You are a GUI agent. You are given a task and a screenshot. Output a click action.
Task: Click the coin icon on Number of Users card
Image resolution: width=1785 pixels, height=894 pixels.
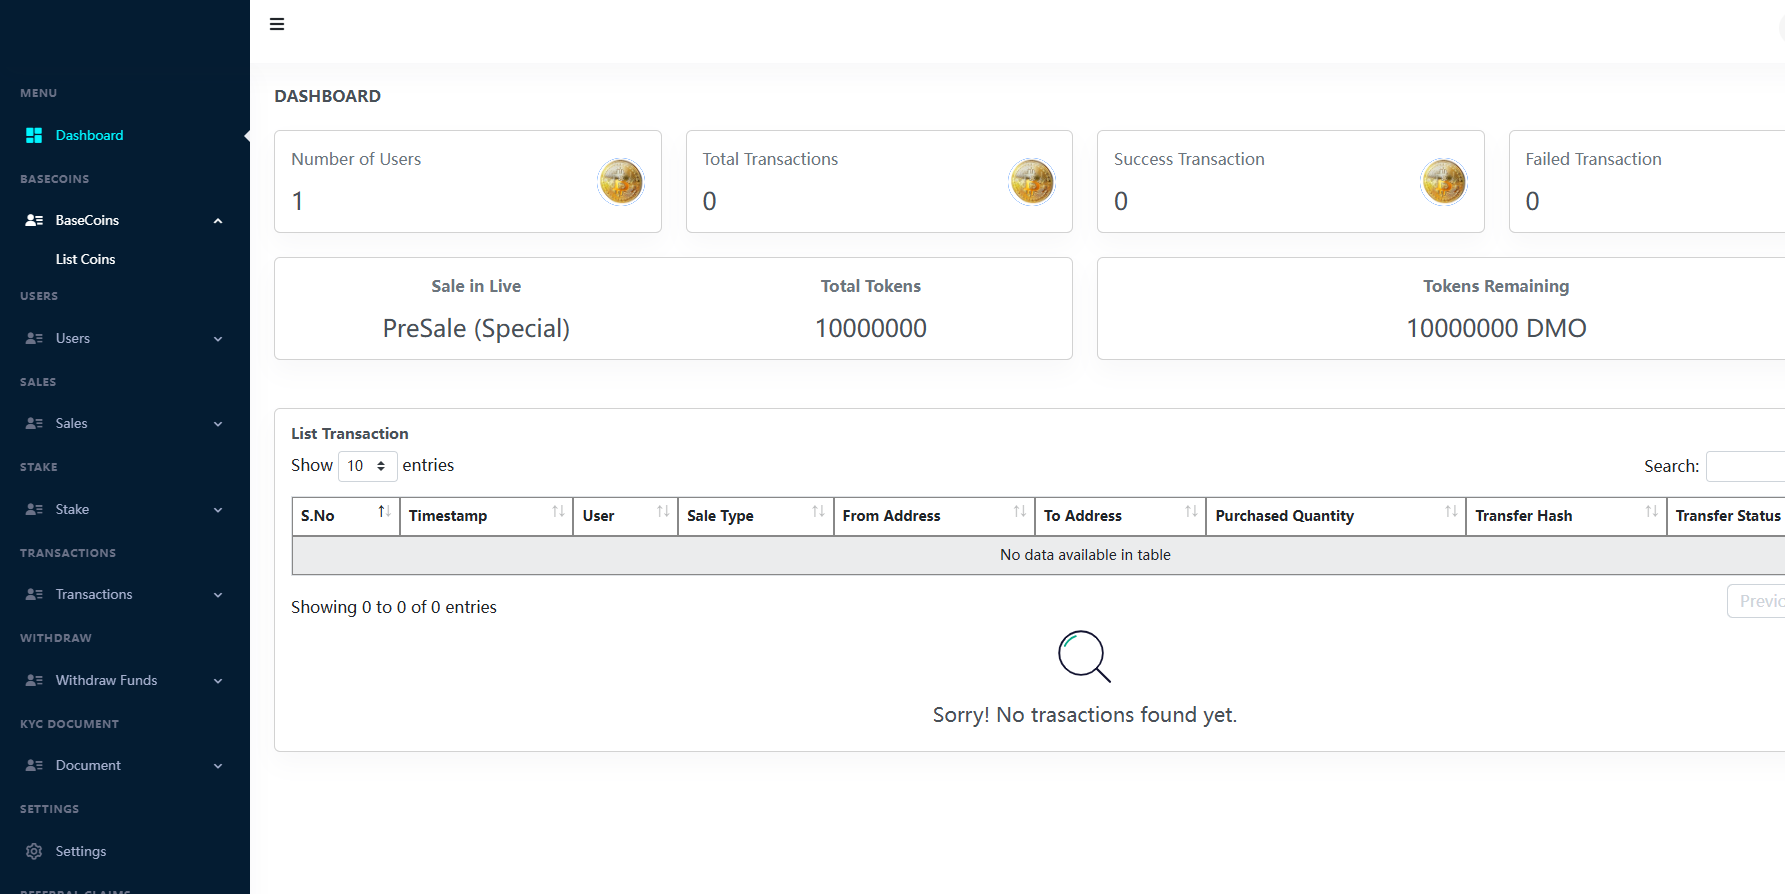click(620, 182)
